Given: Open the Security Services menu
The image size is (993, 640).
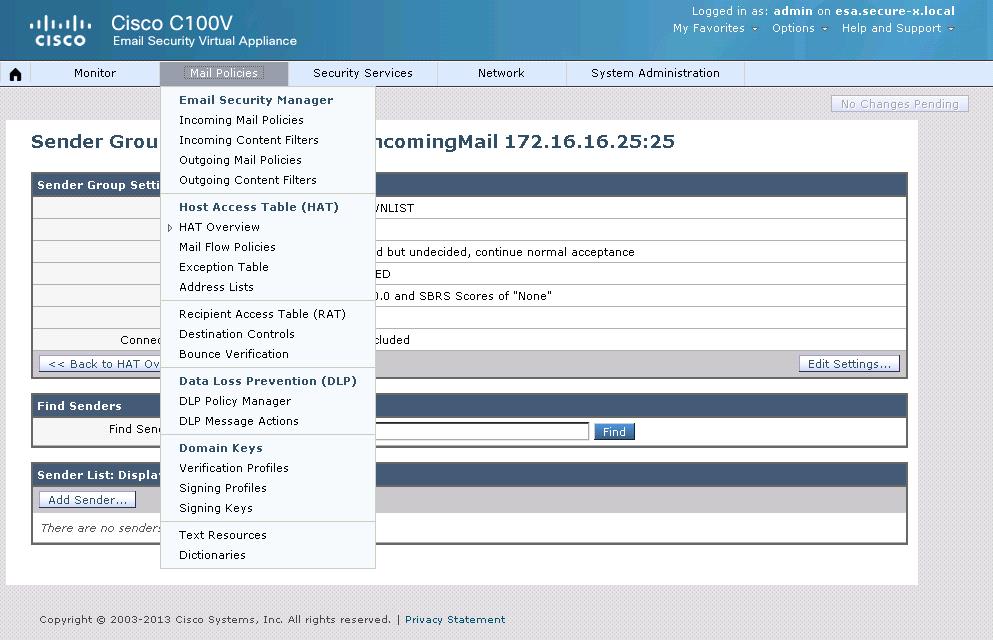Looking at the screenshot, I should click(x=363, y=73).
